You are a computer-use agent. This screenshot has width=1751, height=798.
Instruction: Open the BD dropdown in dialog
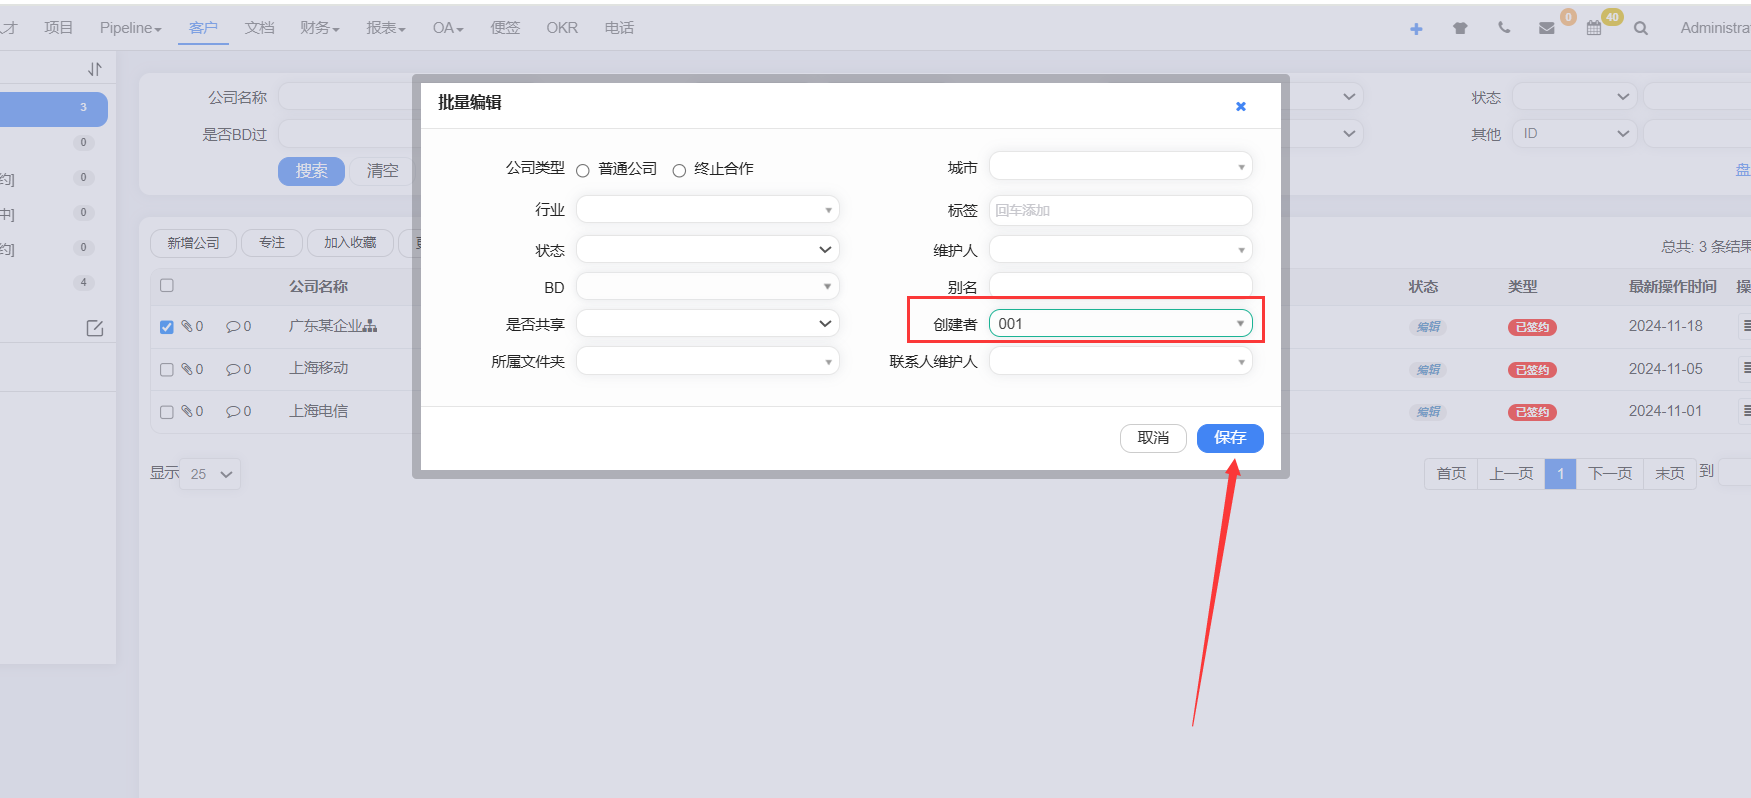pos(707,287)
